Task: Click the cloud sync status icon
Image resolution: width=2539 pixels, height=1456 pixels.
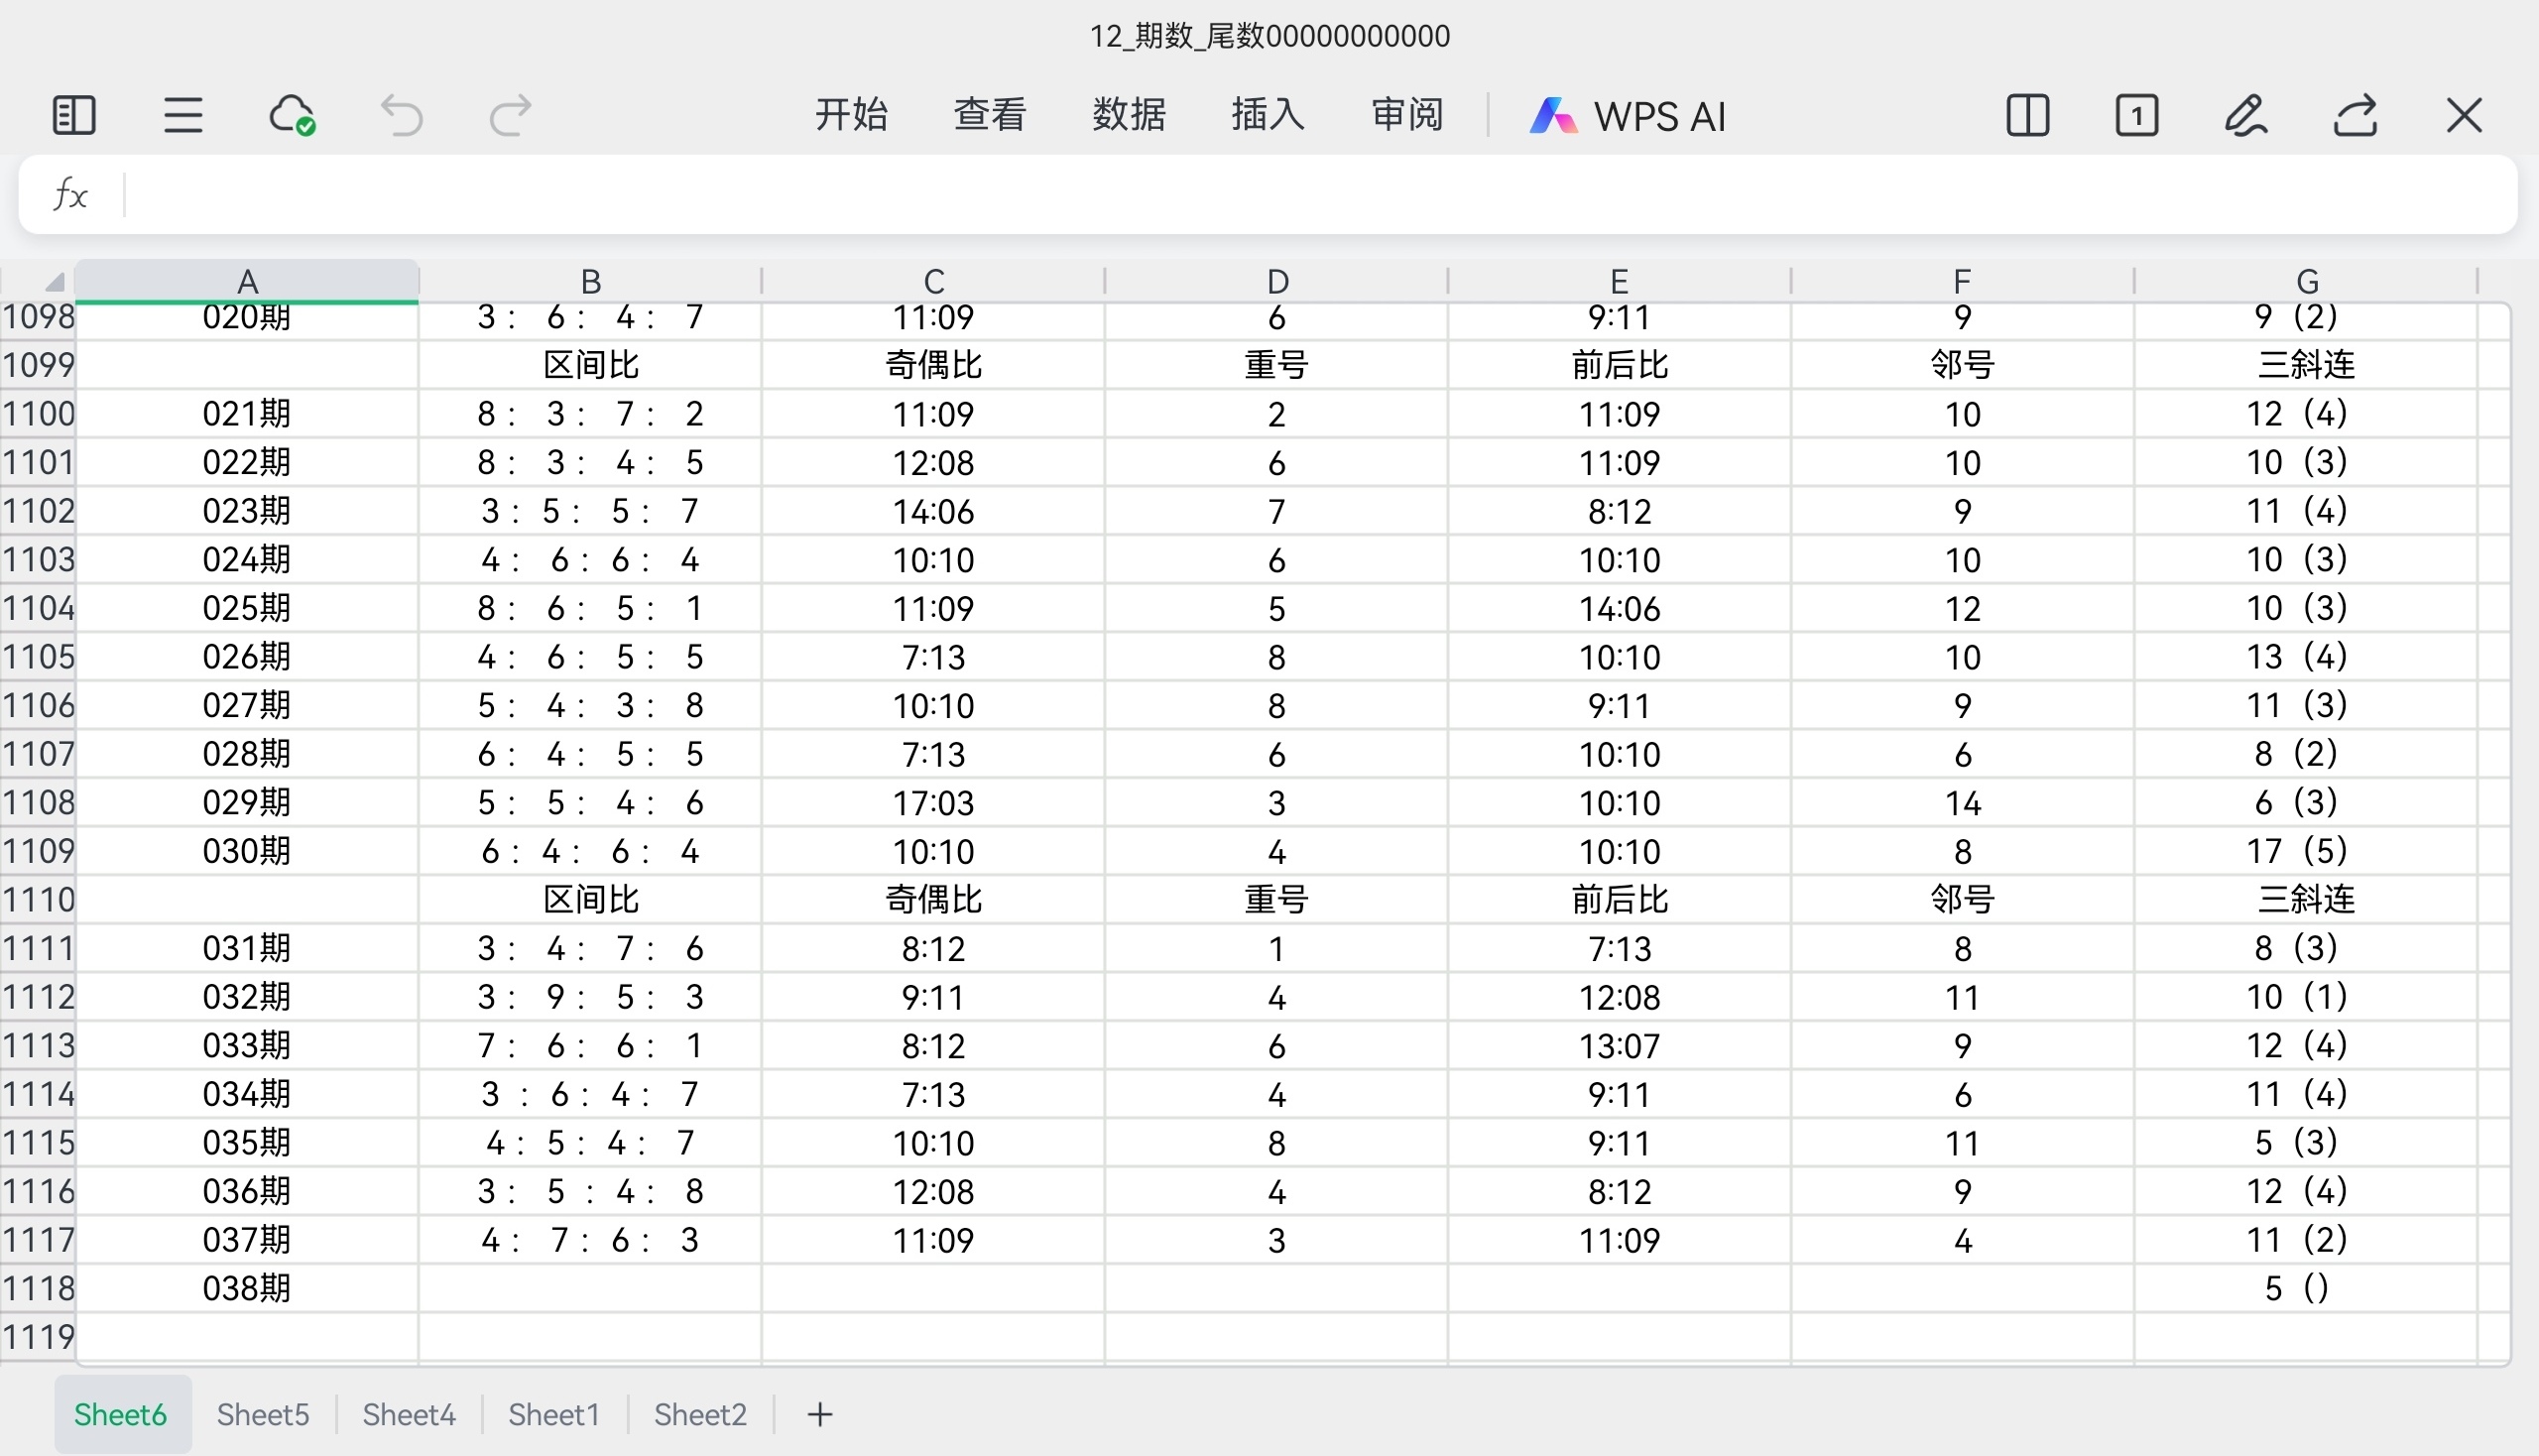Action: tap(292, 115)
